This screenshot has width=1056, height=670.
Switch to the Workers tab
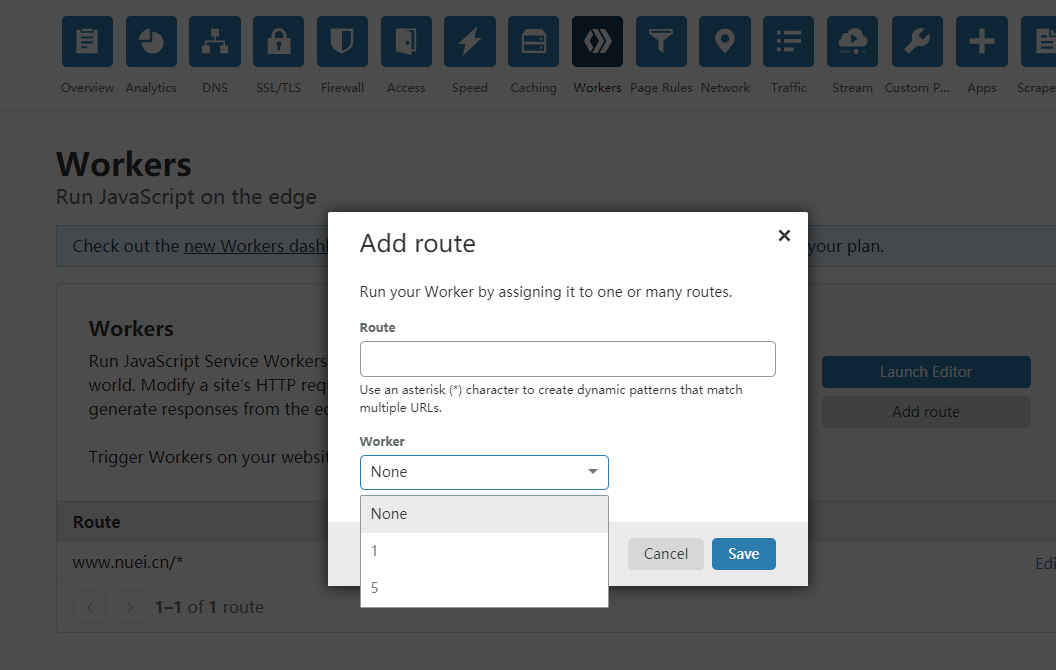point(597,55)
